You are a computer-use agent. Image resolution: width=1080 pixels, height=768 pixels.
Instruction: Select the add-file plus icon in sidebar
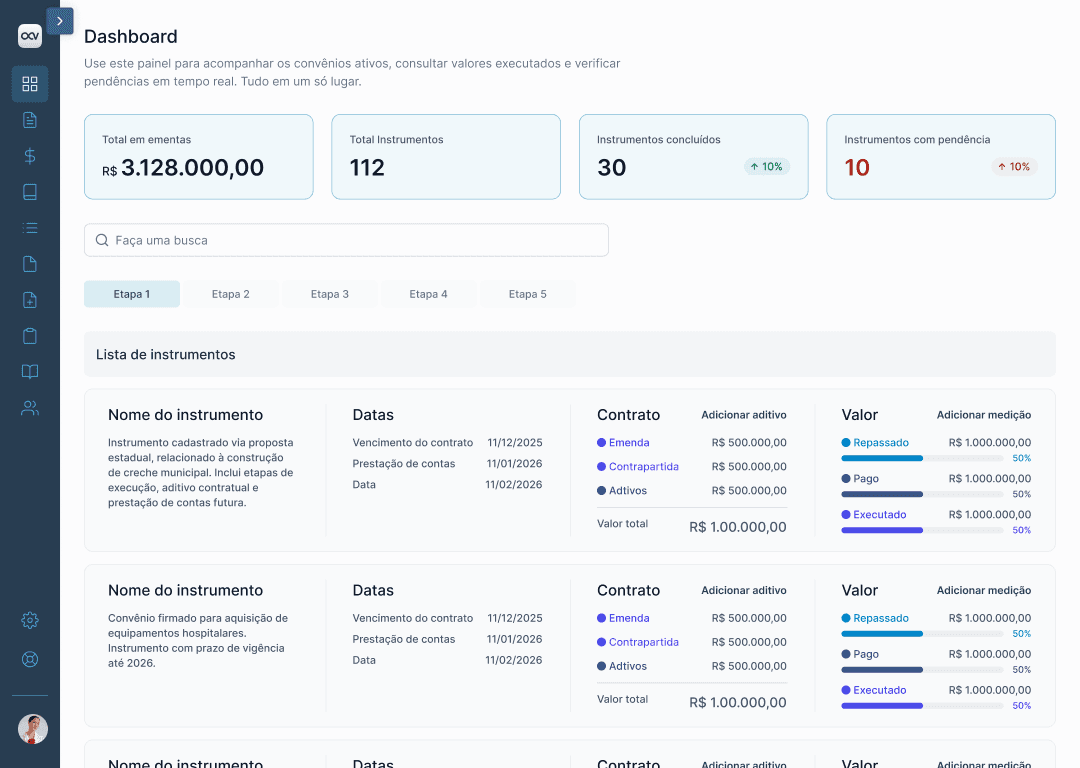click(30, 300)
